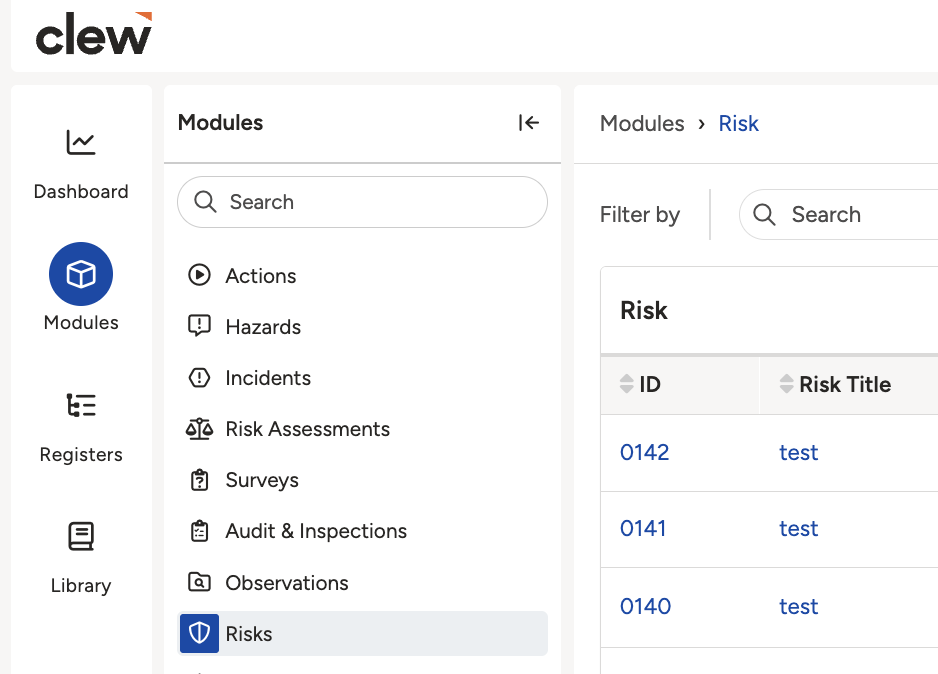Focus the Risk list search field
Viewport: 938px width, 674px height.
[x=839, y=214]
